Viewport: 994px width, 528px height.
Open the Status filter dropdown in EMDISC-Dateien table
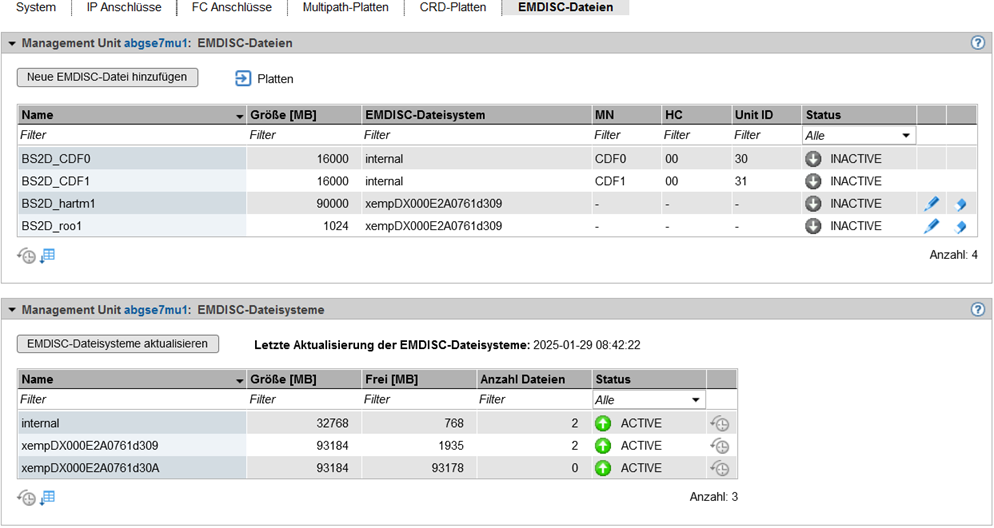click(859, 135)
